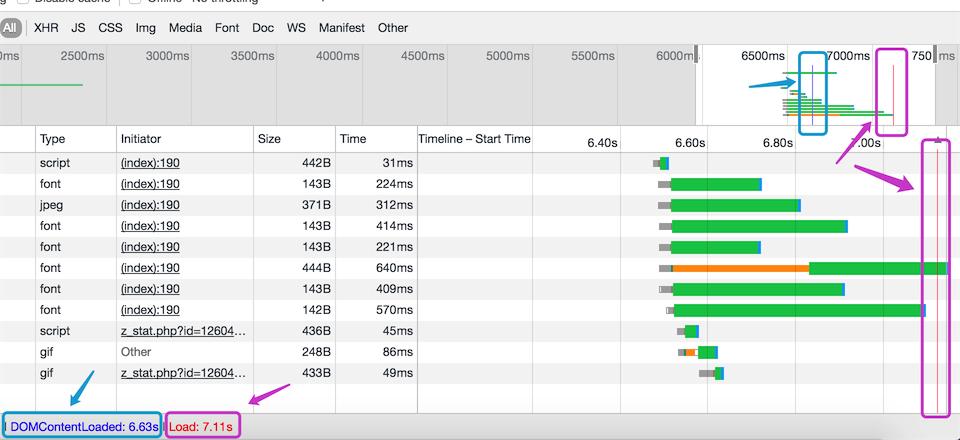
Task: Open the z_stat.php initiator of the 45ms script
Action: (x=184, y=331)
